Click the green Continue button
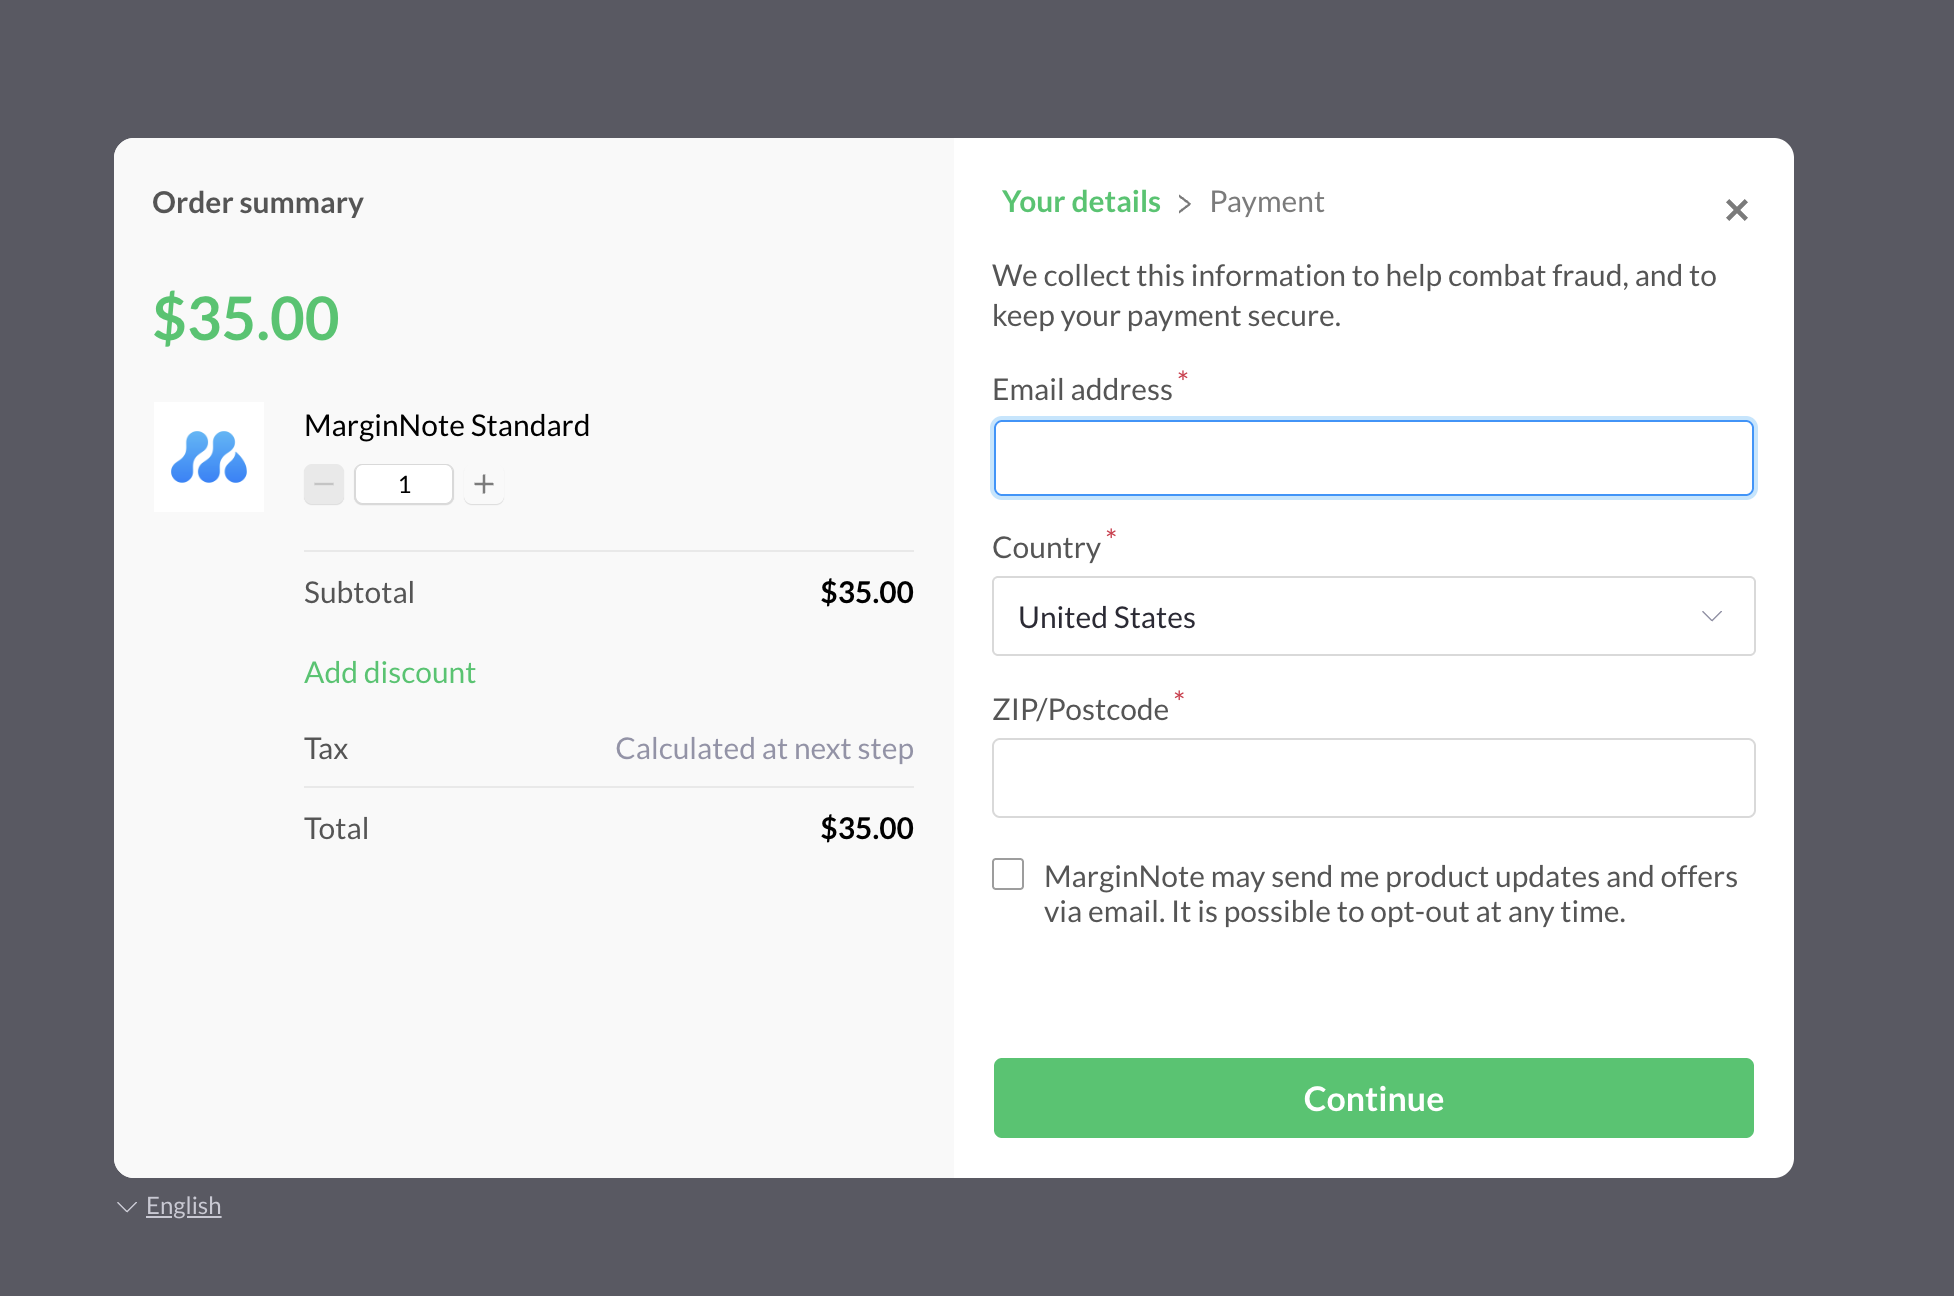 [x=1373, y=1098]
